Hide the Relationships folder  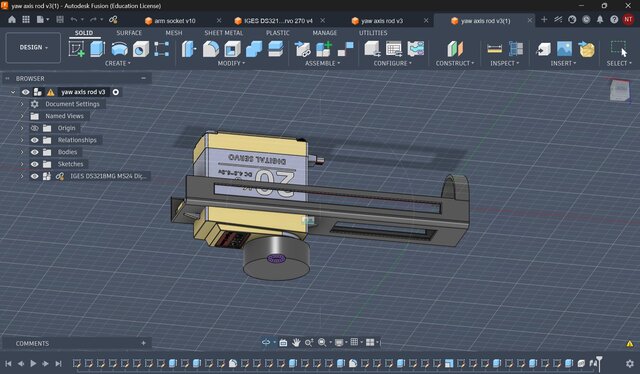[x=35, y=140]
